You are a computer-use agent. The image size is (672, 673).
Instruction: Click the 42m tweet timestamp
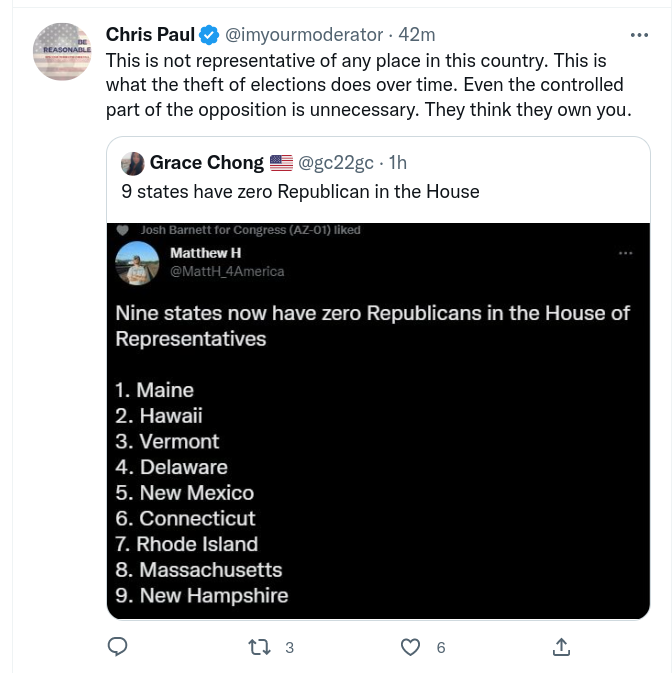click(417, 35)
